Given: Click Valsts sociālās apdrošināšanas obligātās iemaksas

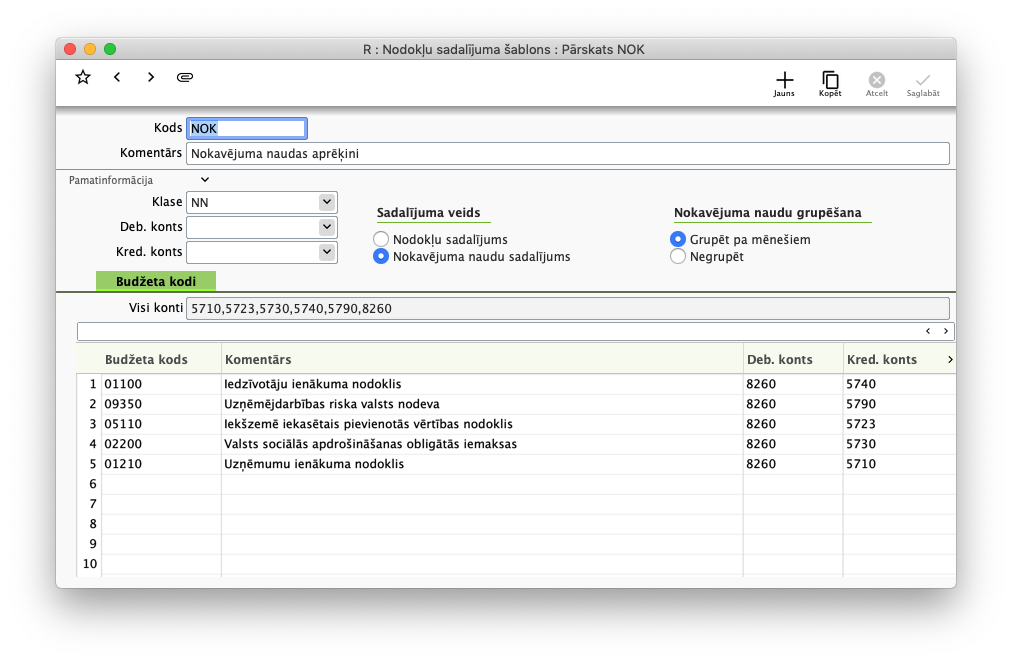Looking at the screenshot, I should pyautogui.click(x=482, y=444).
